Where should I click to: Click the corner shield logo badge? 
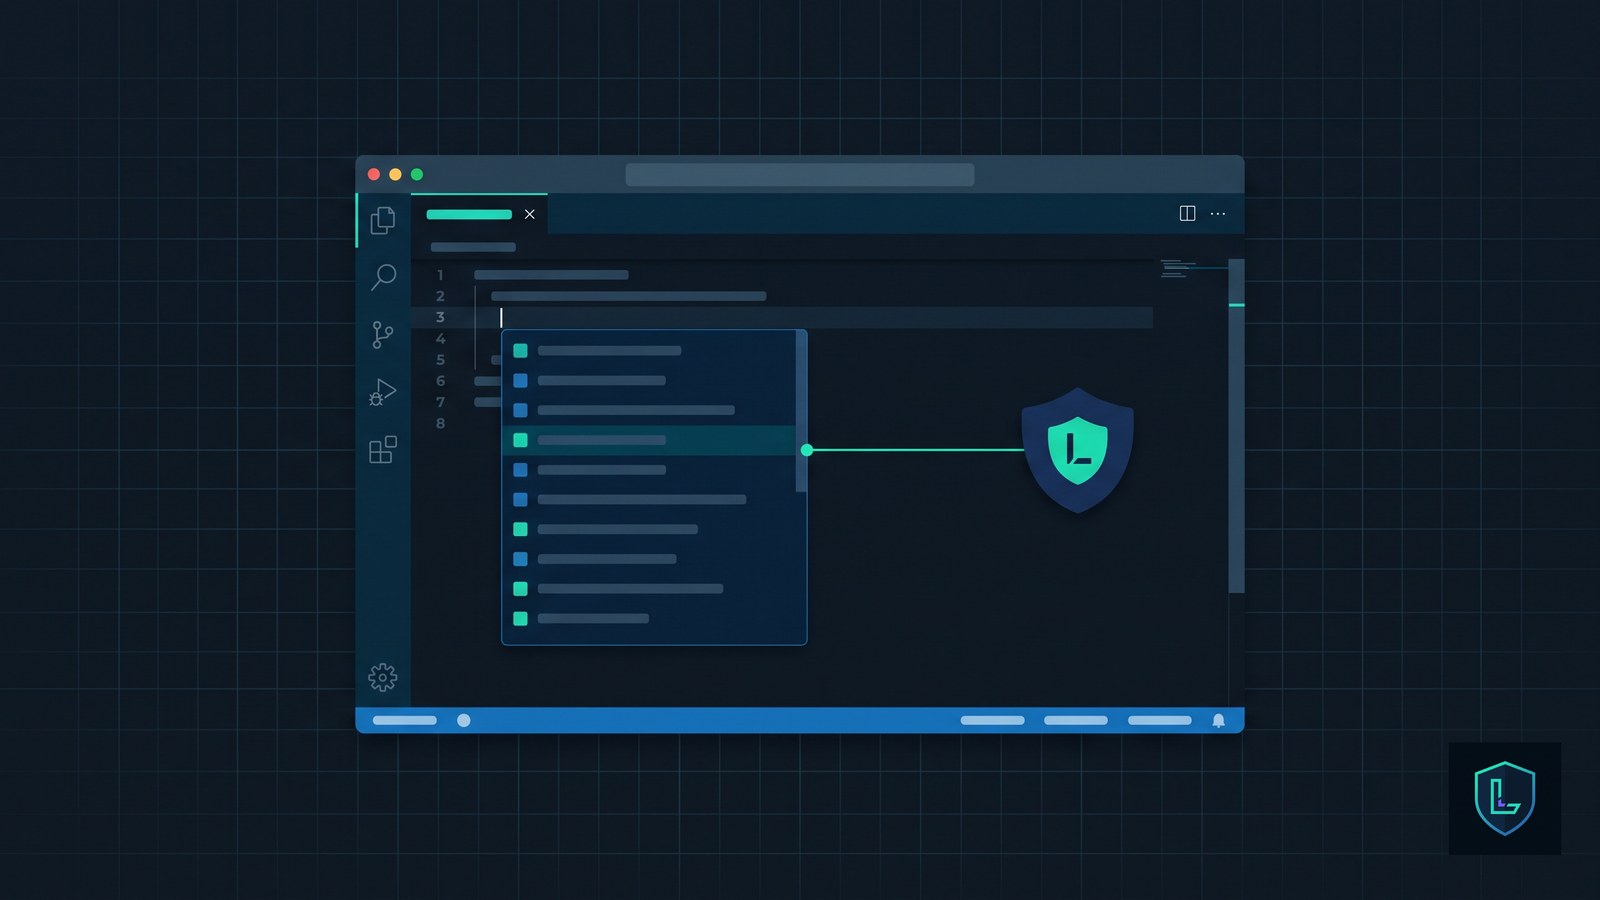click(x=1505, y=798)
